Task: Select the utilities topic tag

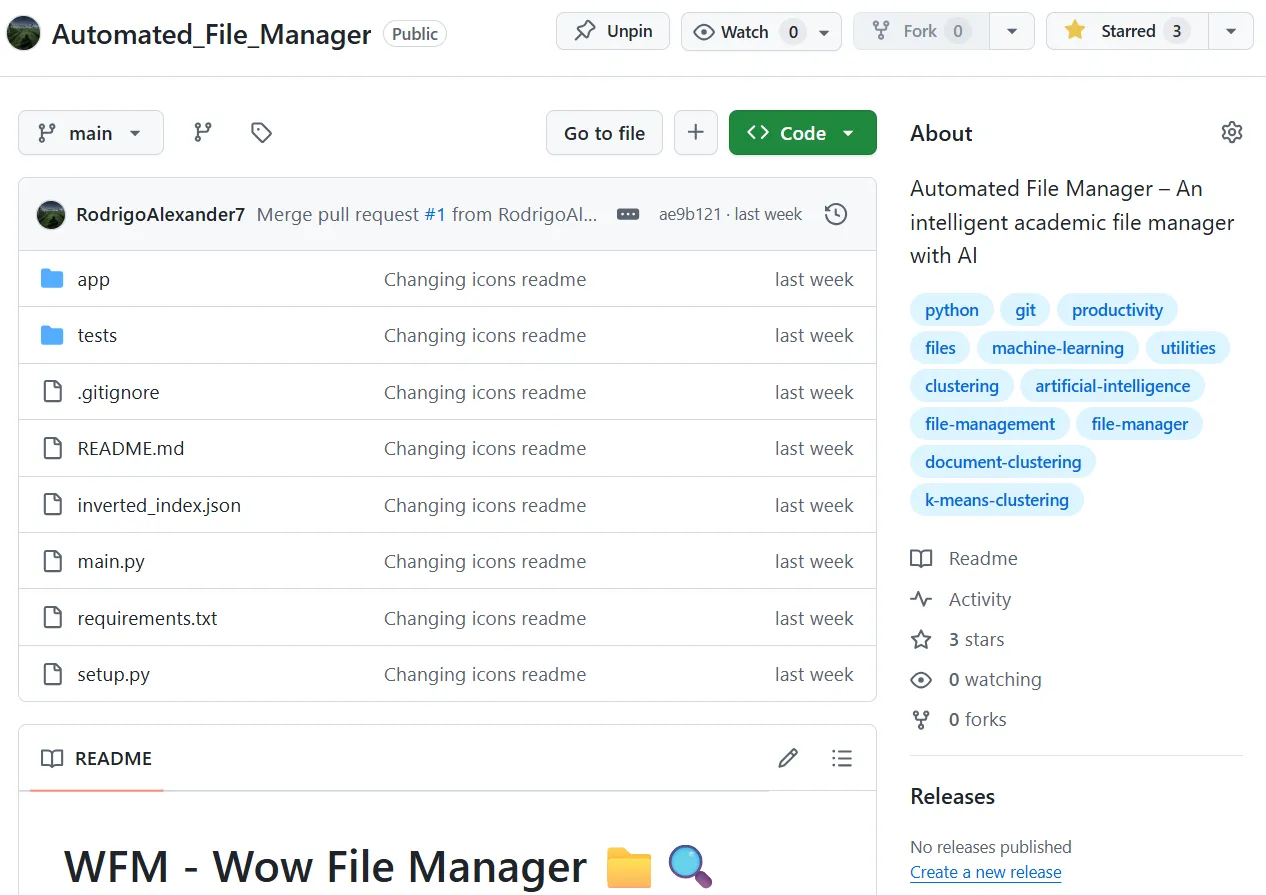Action: [1188, 348]
